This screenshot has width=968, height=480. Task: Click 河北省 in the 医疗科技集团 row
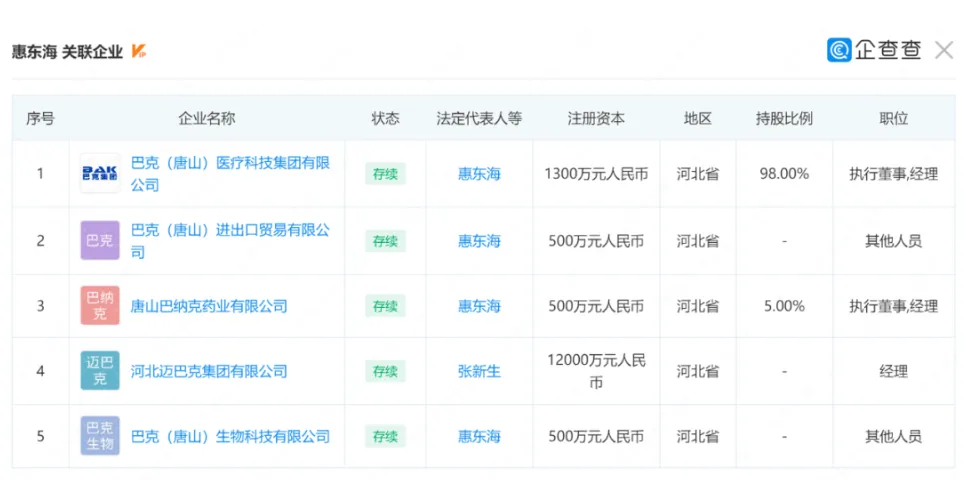tap(698, 174)
